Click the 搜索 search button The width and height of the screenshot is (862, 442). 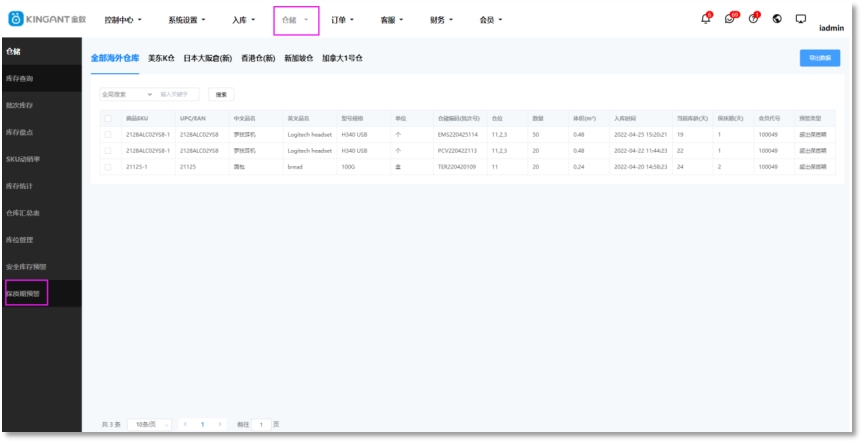pos(222,94)
